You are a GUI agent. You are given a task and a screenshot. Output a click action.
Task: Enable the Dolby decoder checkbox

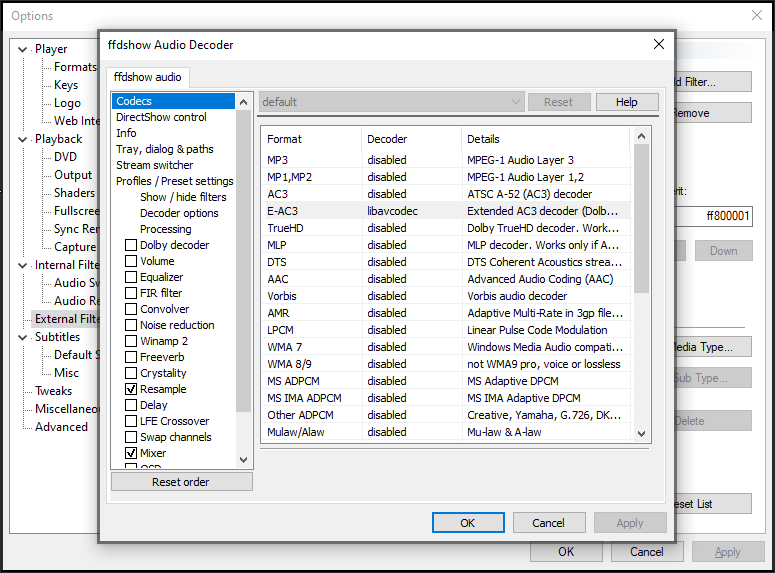131,245
